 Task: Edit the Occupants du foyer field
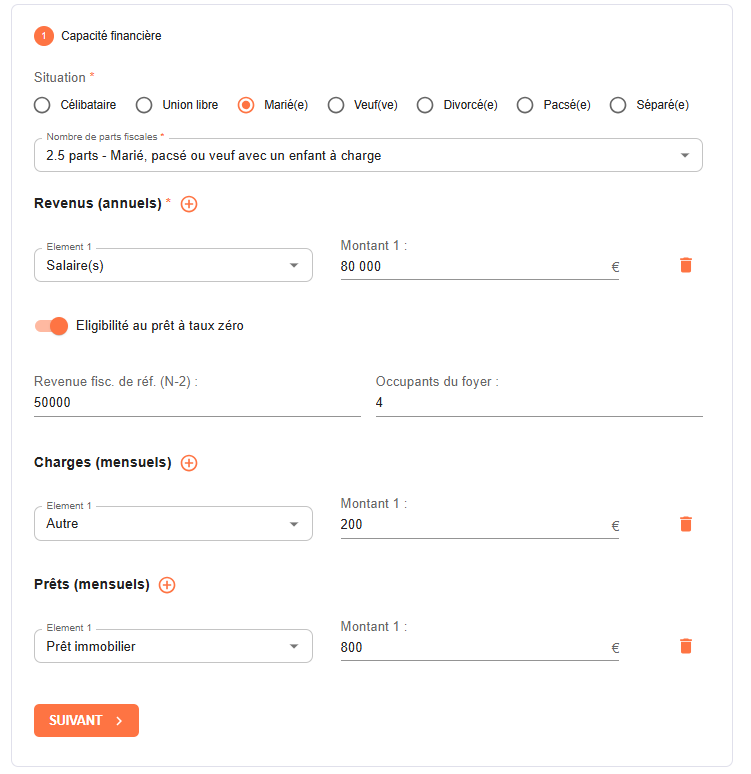(538, 403)
